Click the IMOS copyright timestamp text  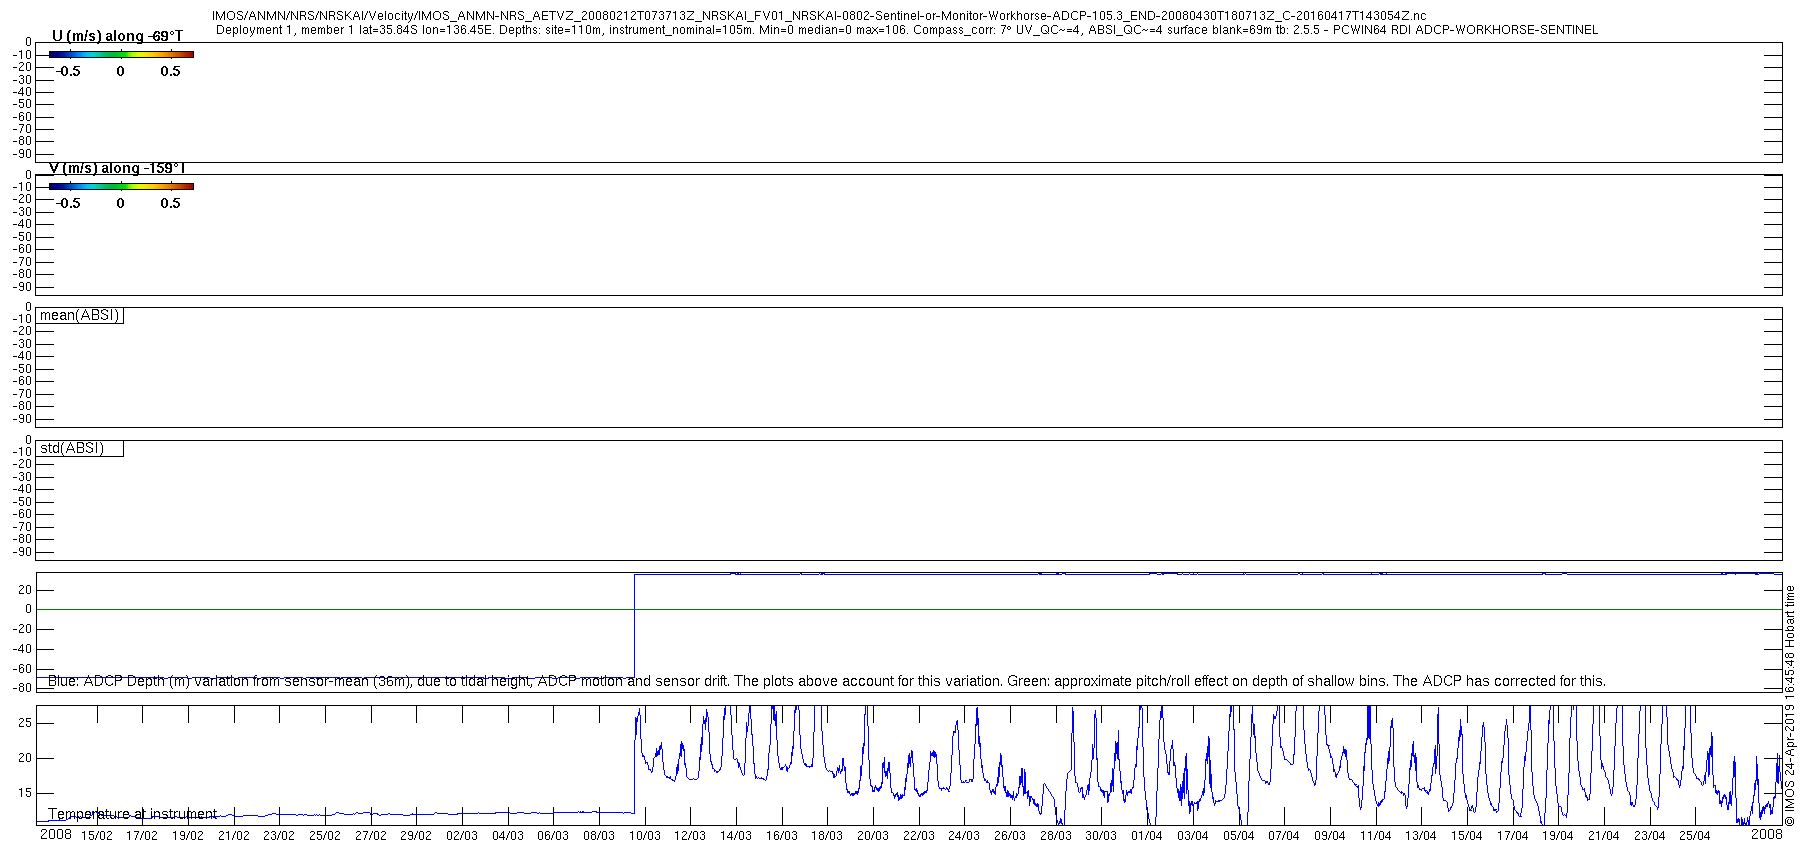pyautogui.click(x=1790, y=706)
